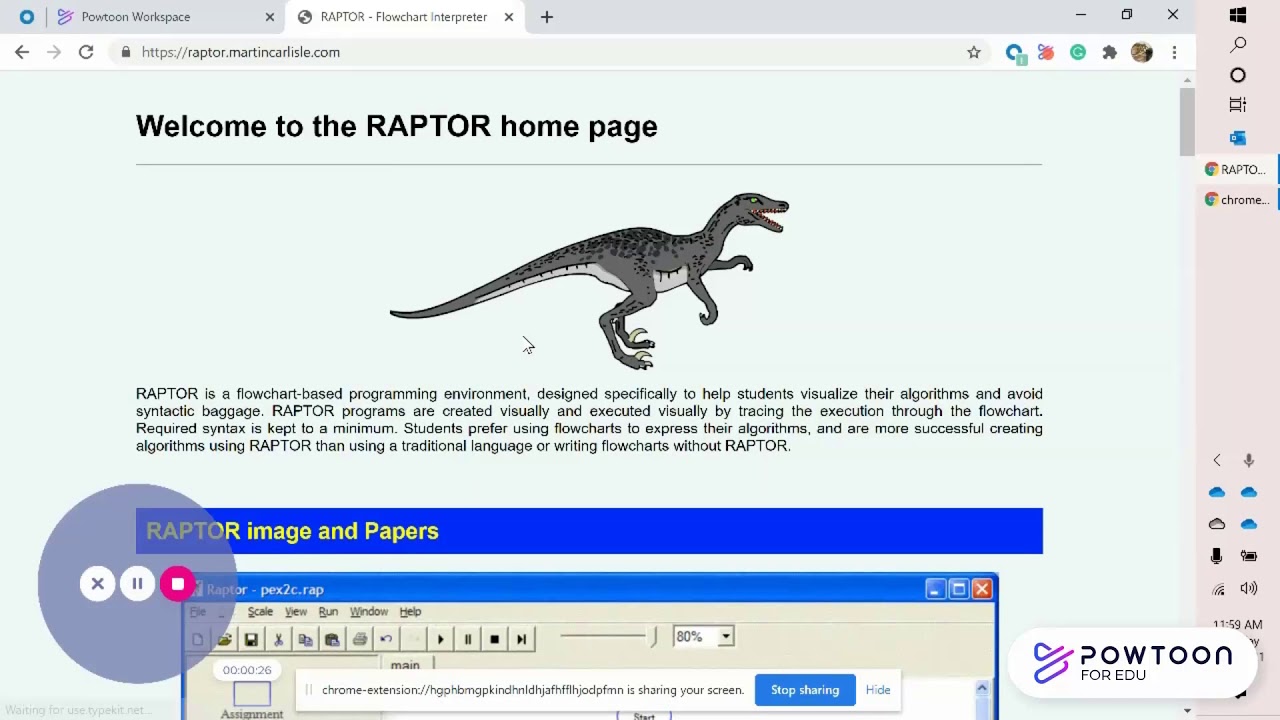Go back to the previous page
1280x720 pixels.
point(22,52)
